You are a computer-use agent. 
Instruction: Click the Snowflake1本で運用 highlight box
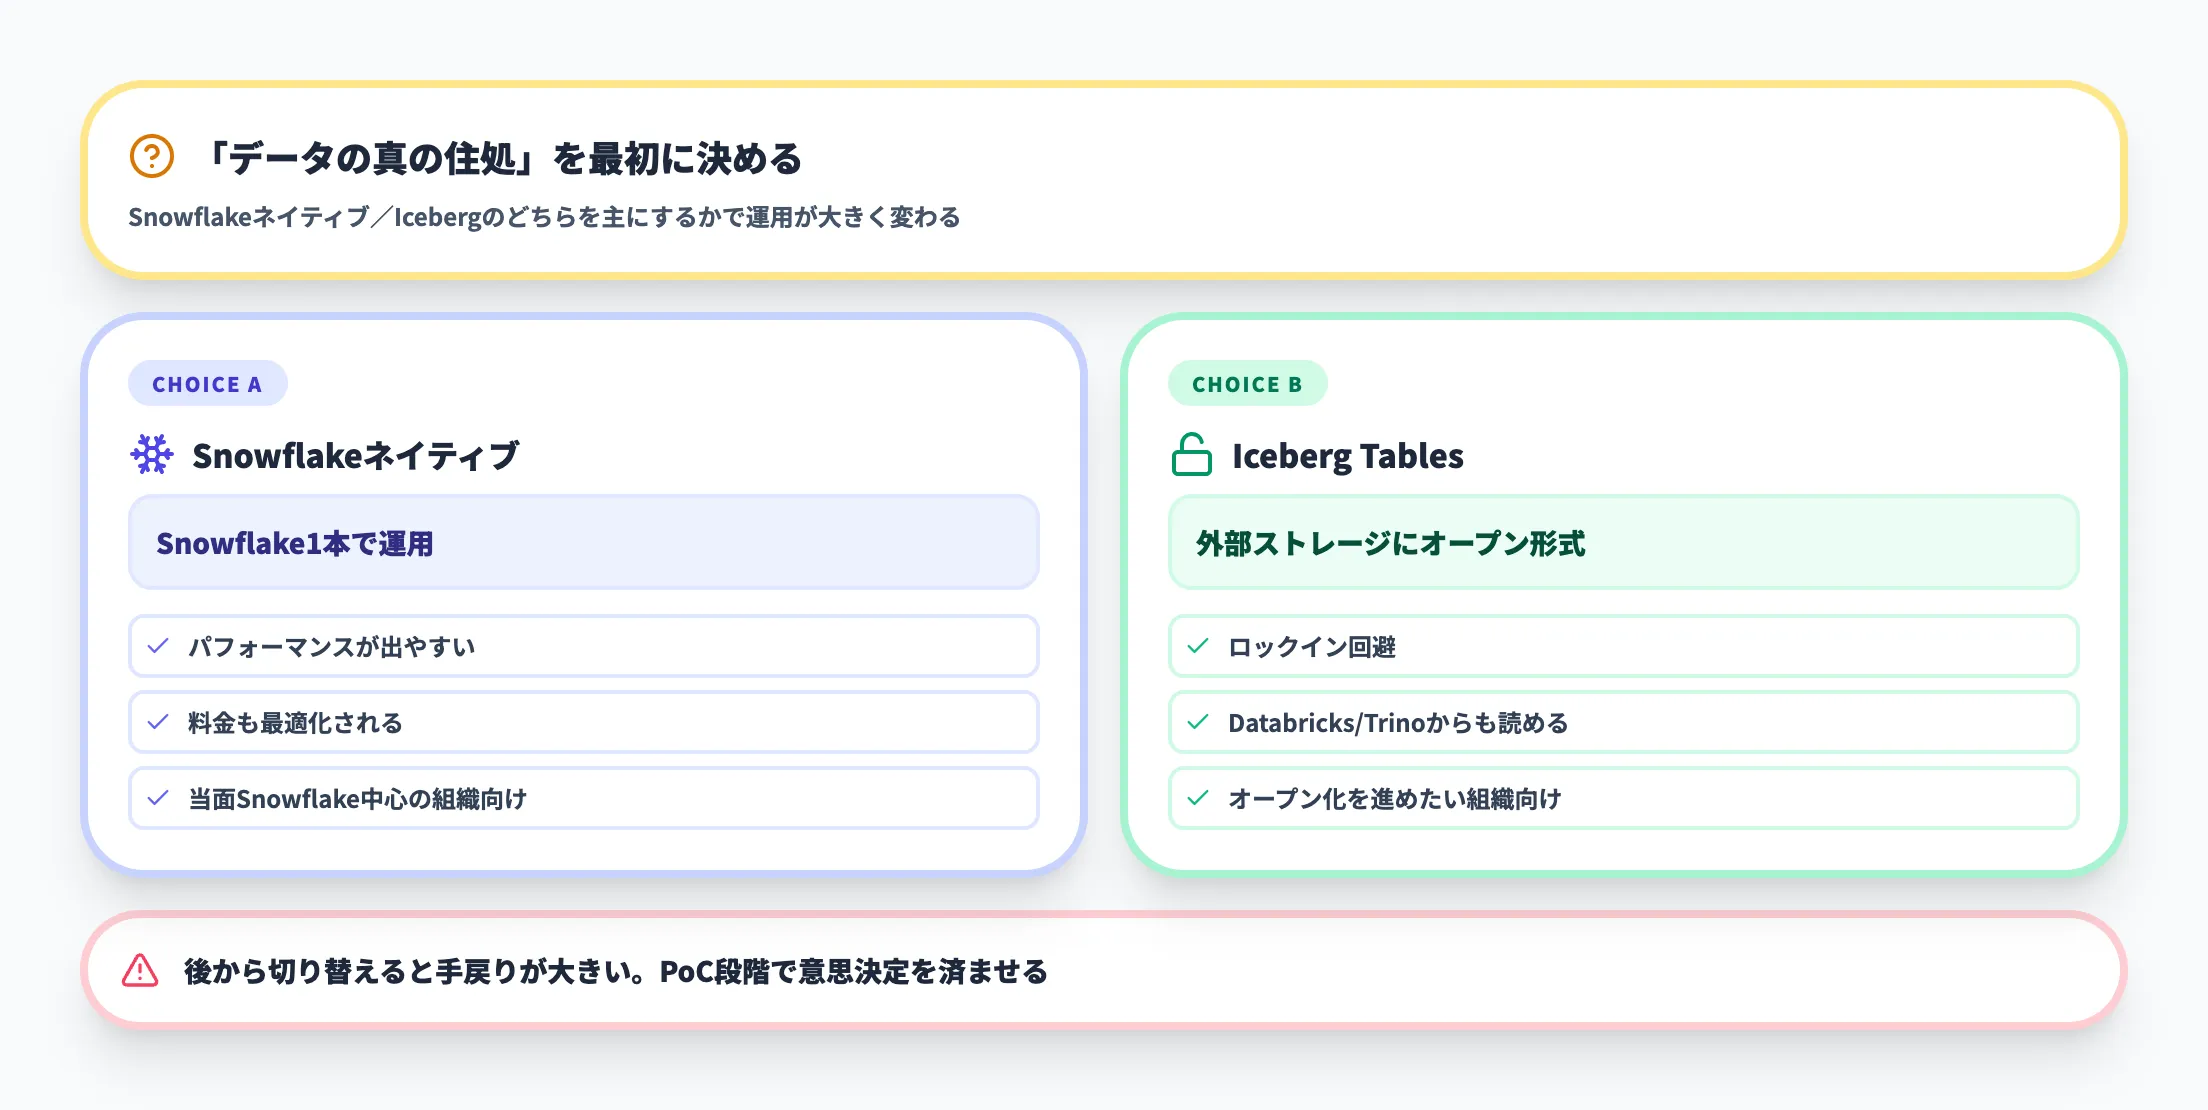coord(583,543)
